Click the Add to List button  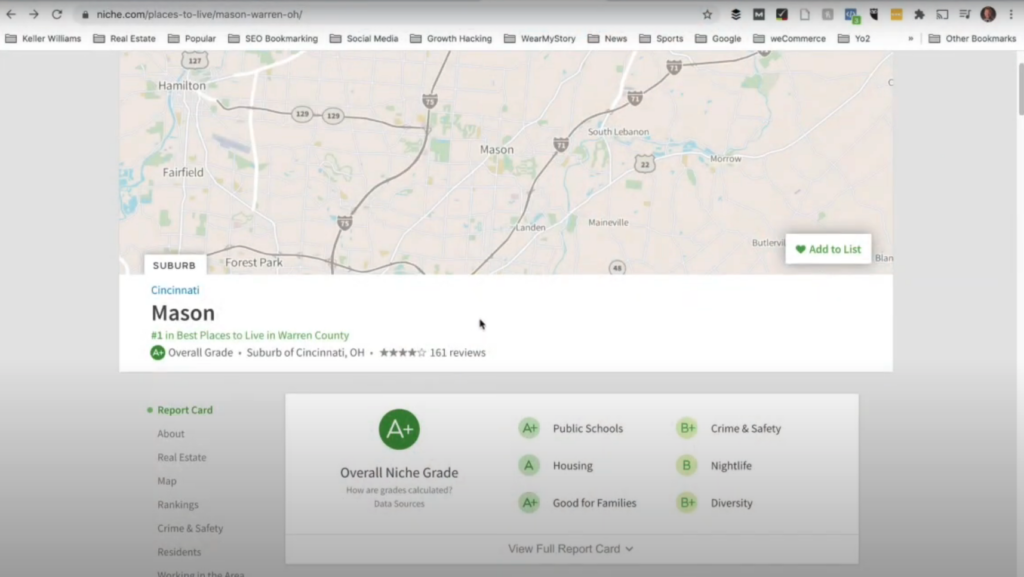(828, 249)
